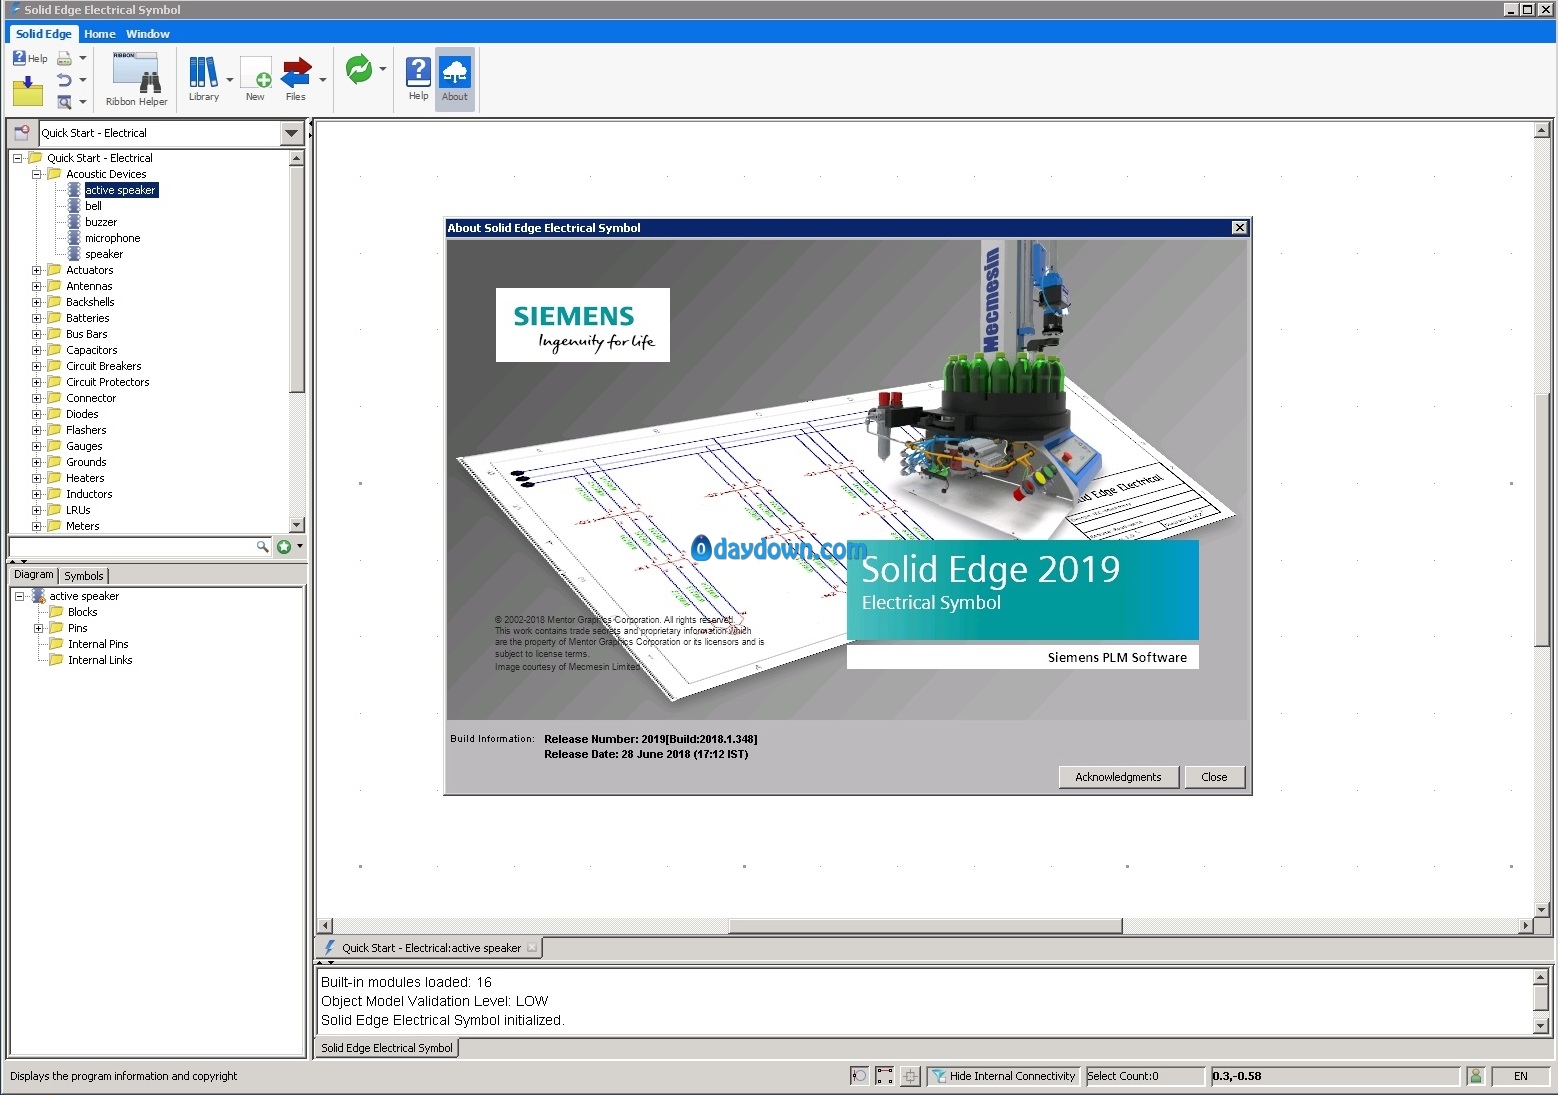1558x1095 pixels.
Task: Click the Close button in About dialog
Action: (1214, 777)
